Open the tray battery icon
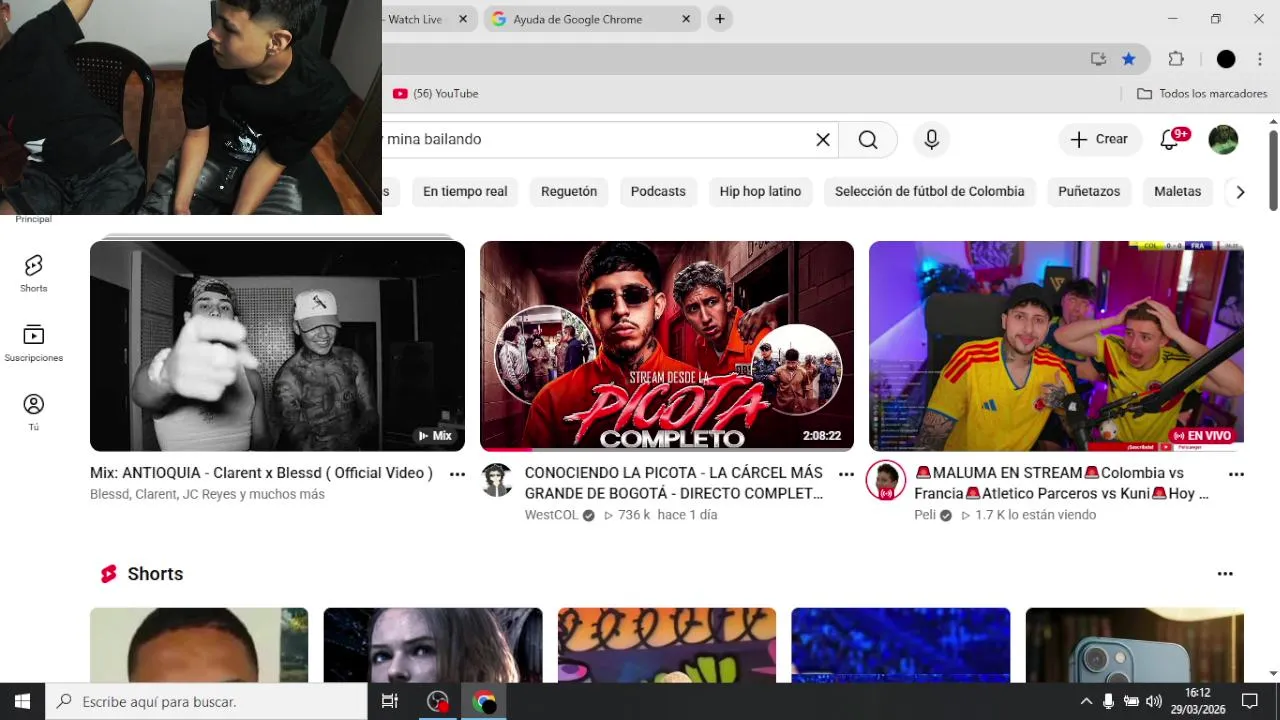The width and height of the screenshot is (1280, 720). 1131,701
